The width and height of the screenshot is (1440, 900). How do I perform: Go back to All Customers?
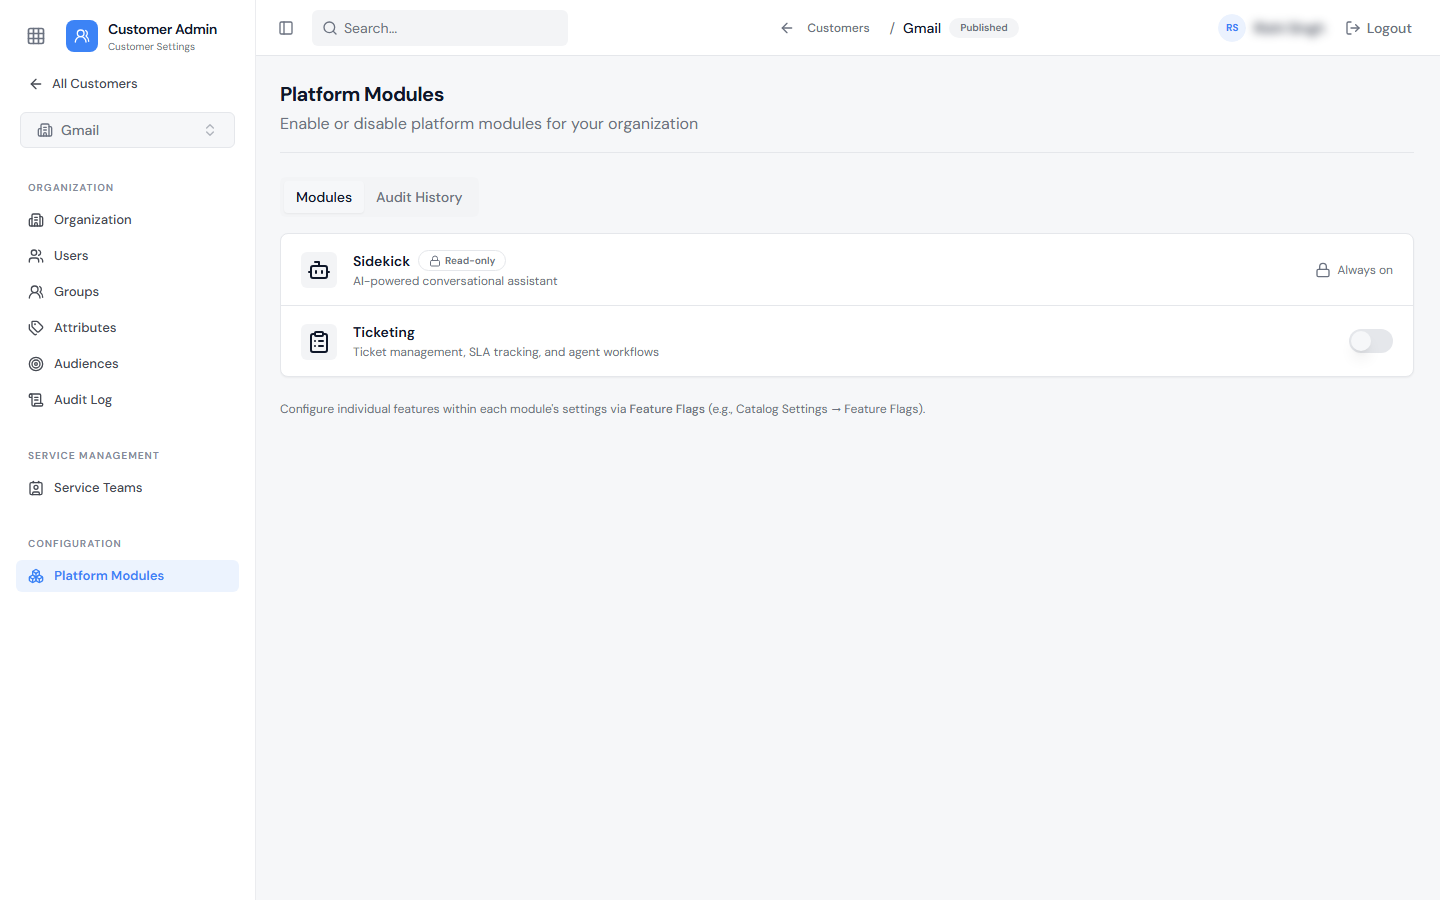(x=84, y=84)
